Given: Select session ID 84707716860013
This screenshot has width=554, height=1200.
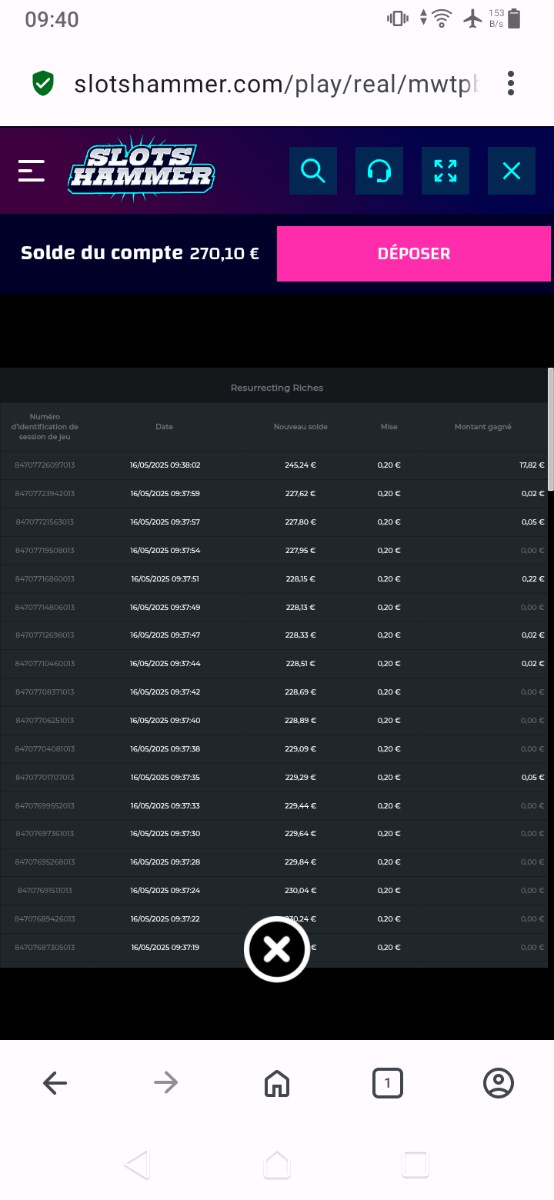Looking at the screenshot, I should (45, 579).
